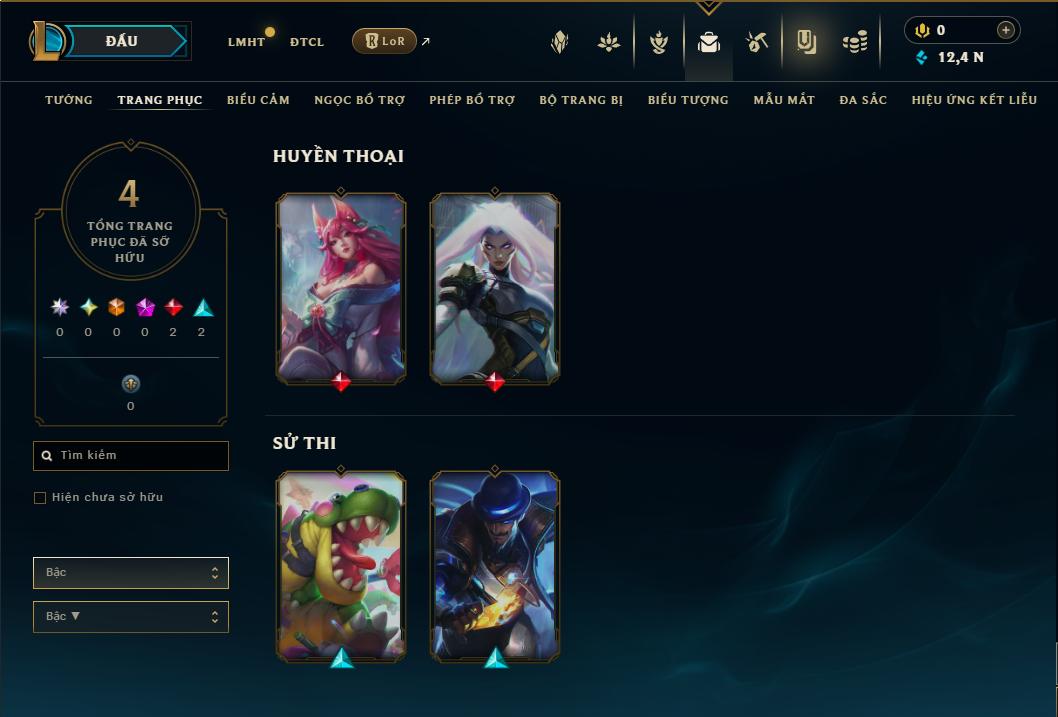Open the Loot hammer icon
Screen dimensions: 1058x717
(756, 43)
